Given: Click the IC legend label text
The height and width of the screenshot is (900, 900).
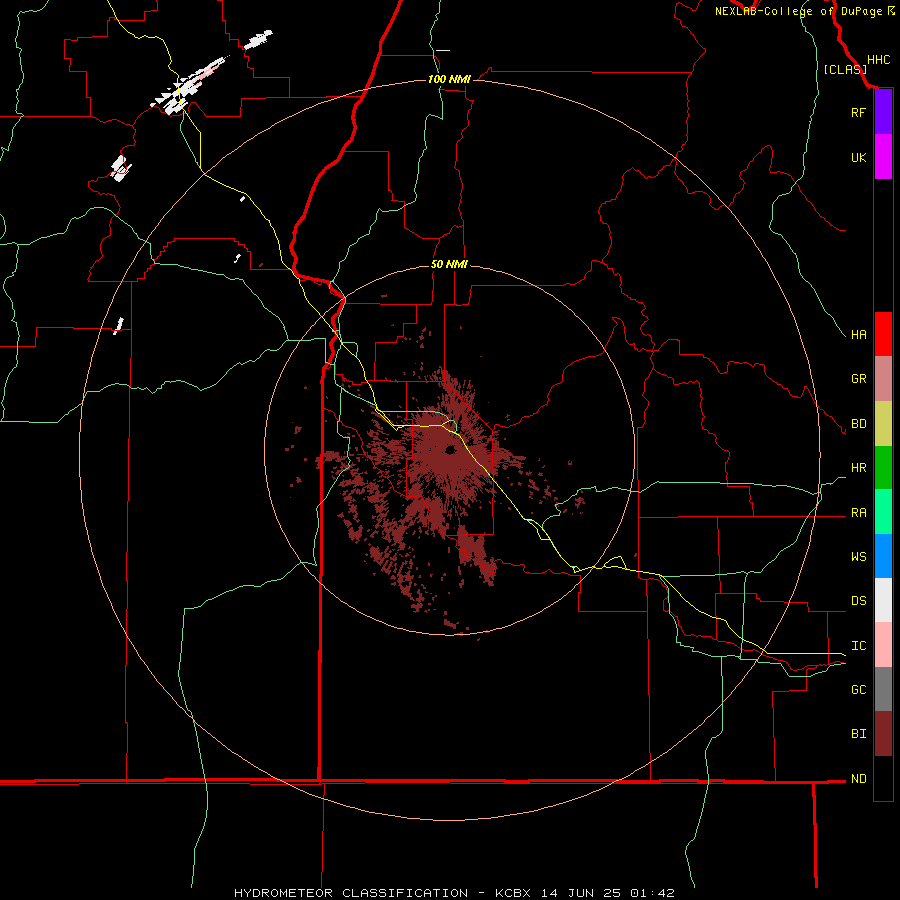Looking at the screenshot, I should point(859,646).
